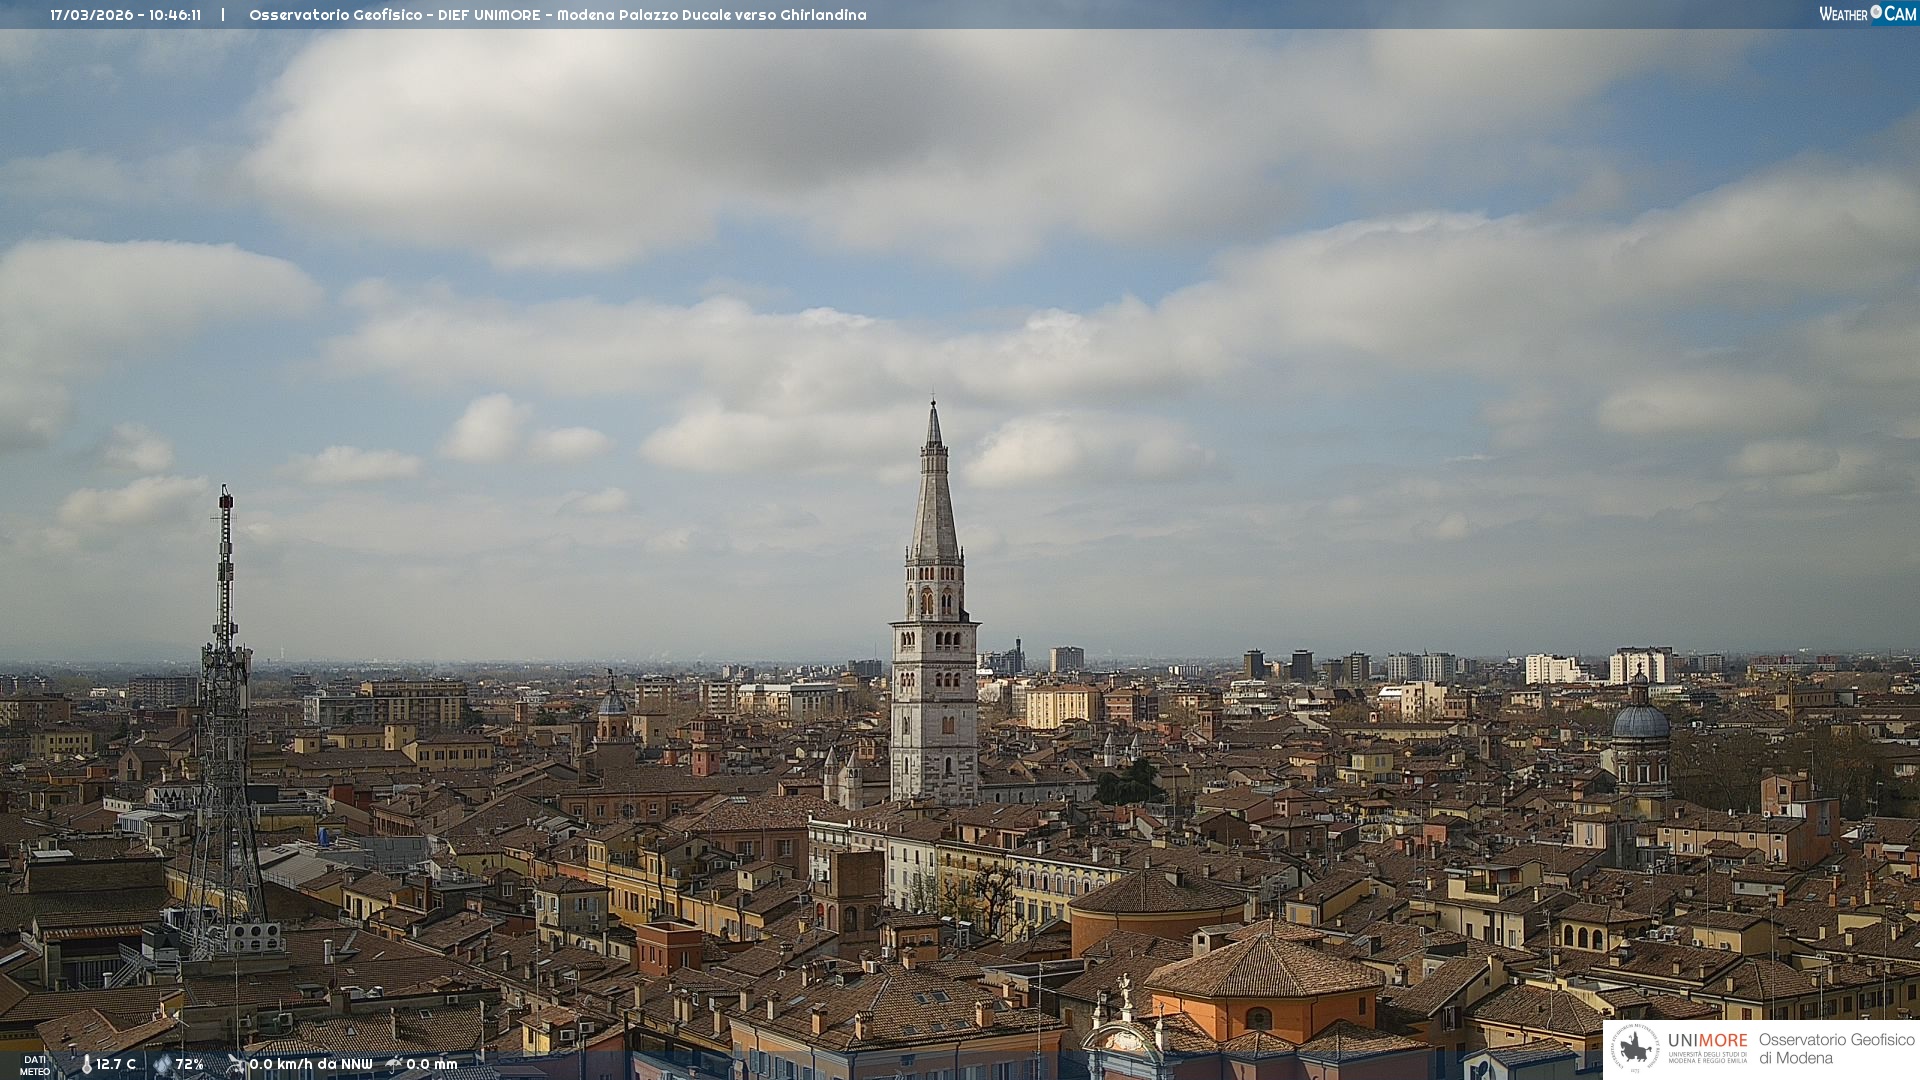This screenshot has width=1920, height=1080.
Task: Click the humidity water droplets icon
Action: [x=162, y=1065]
